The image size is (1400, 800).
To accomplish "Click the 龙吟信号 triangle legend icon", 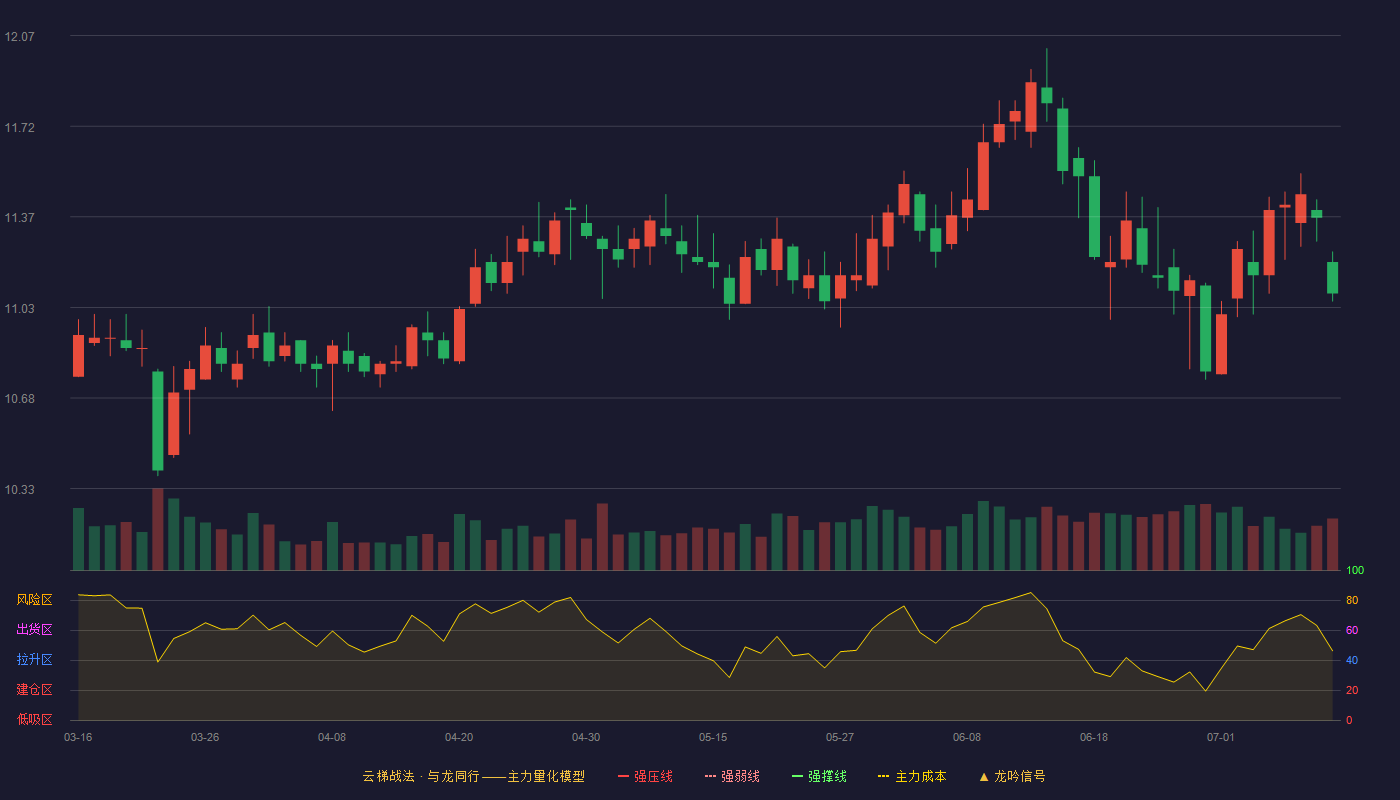I will [x=984, y=776].
